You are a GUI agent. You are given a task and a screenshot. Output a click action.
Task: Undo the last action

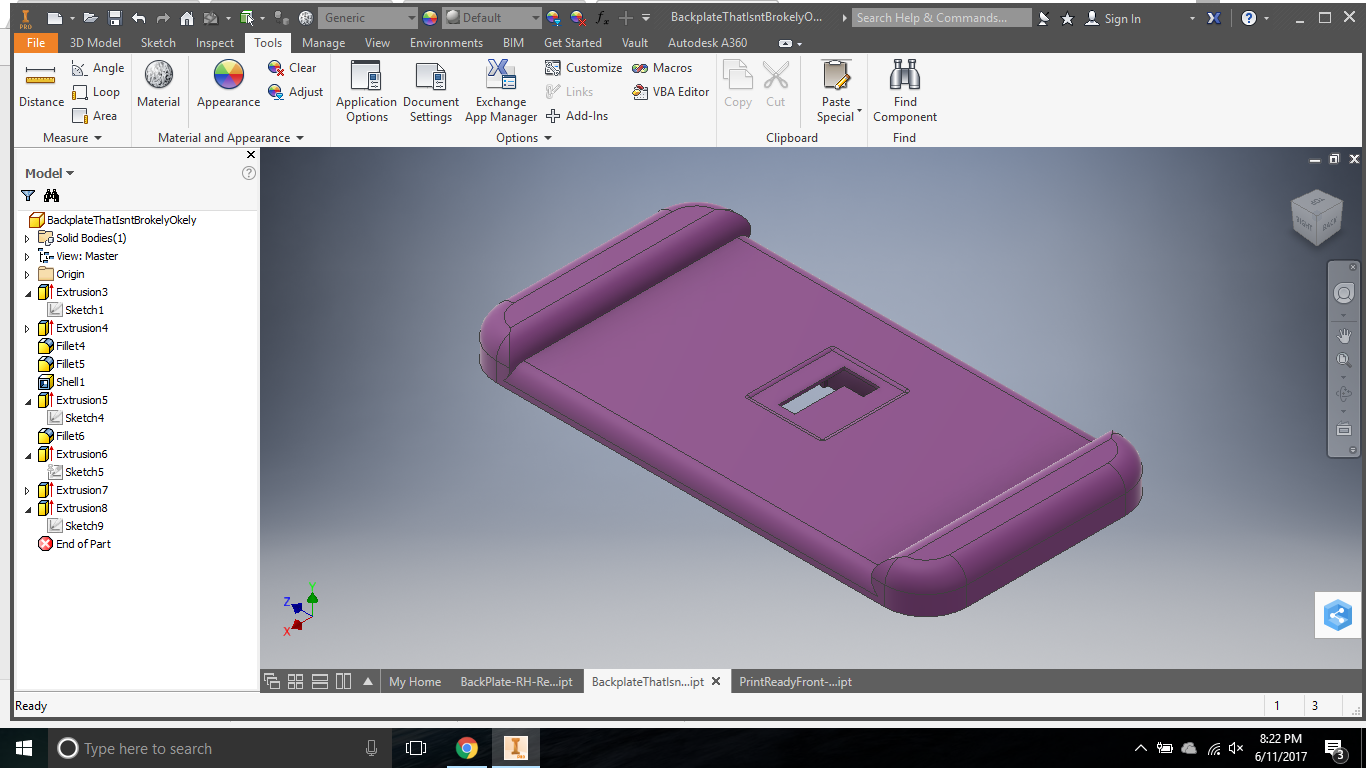(138, 18)
